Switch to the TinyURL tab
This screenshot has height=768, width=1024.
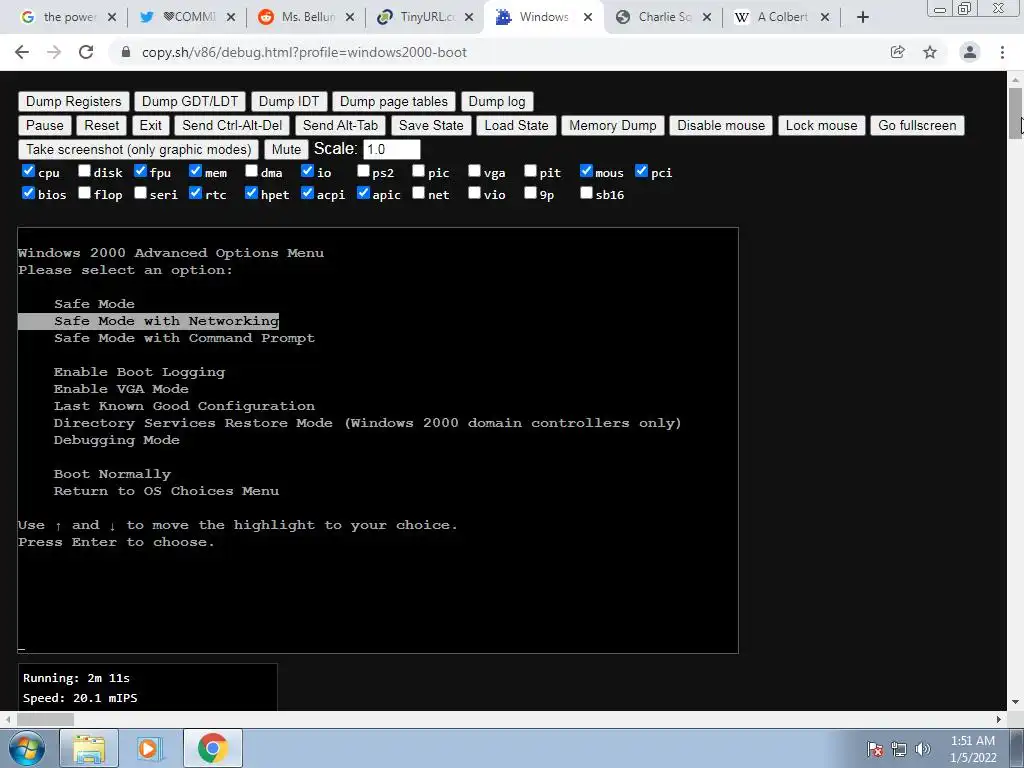(426, 17)
